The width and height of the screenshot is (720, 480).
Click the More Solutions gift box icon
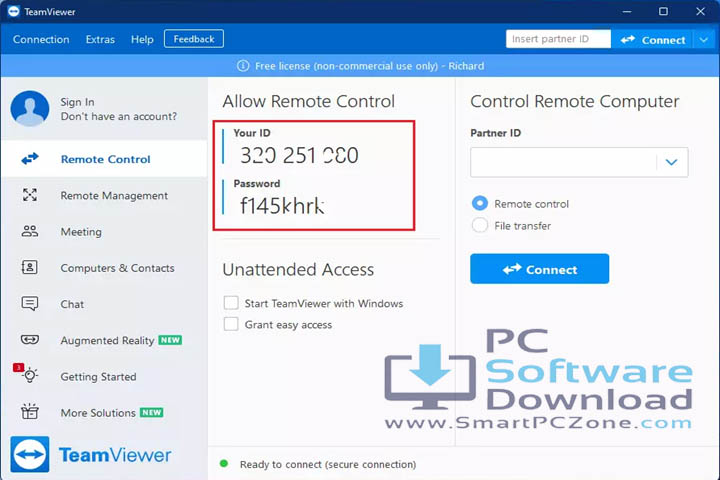[30, 411]
